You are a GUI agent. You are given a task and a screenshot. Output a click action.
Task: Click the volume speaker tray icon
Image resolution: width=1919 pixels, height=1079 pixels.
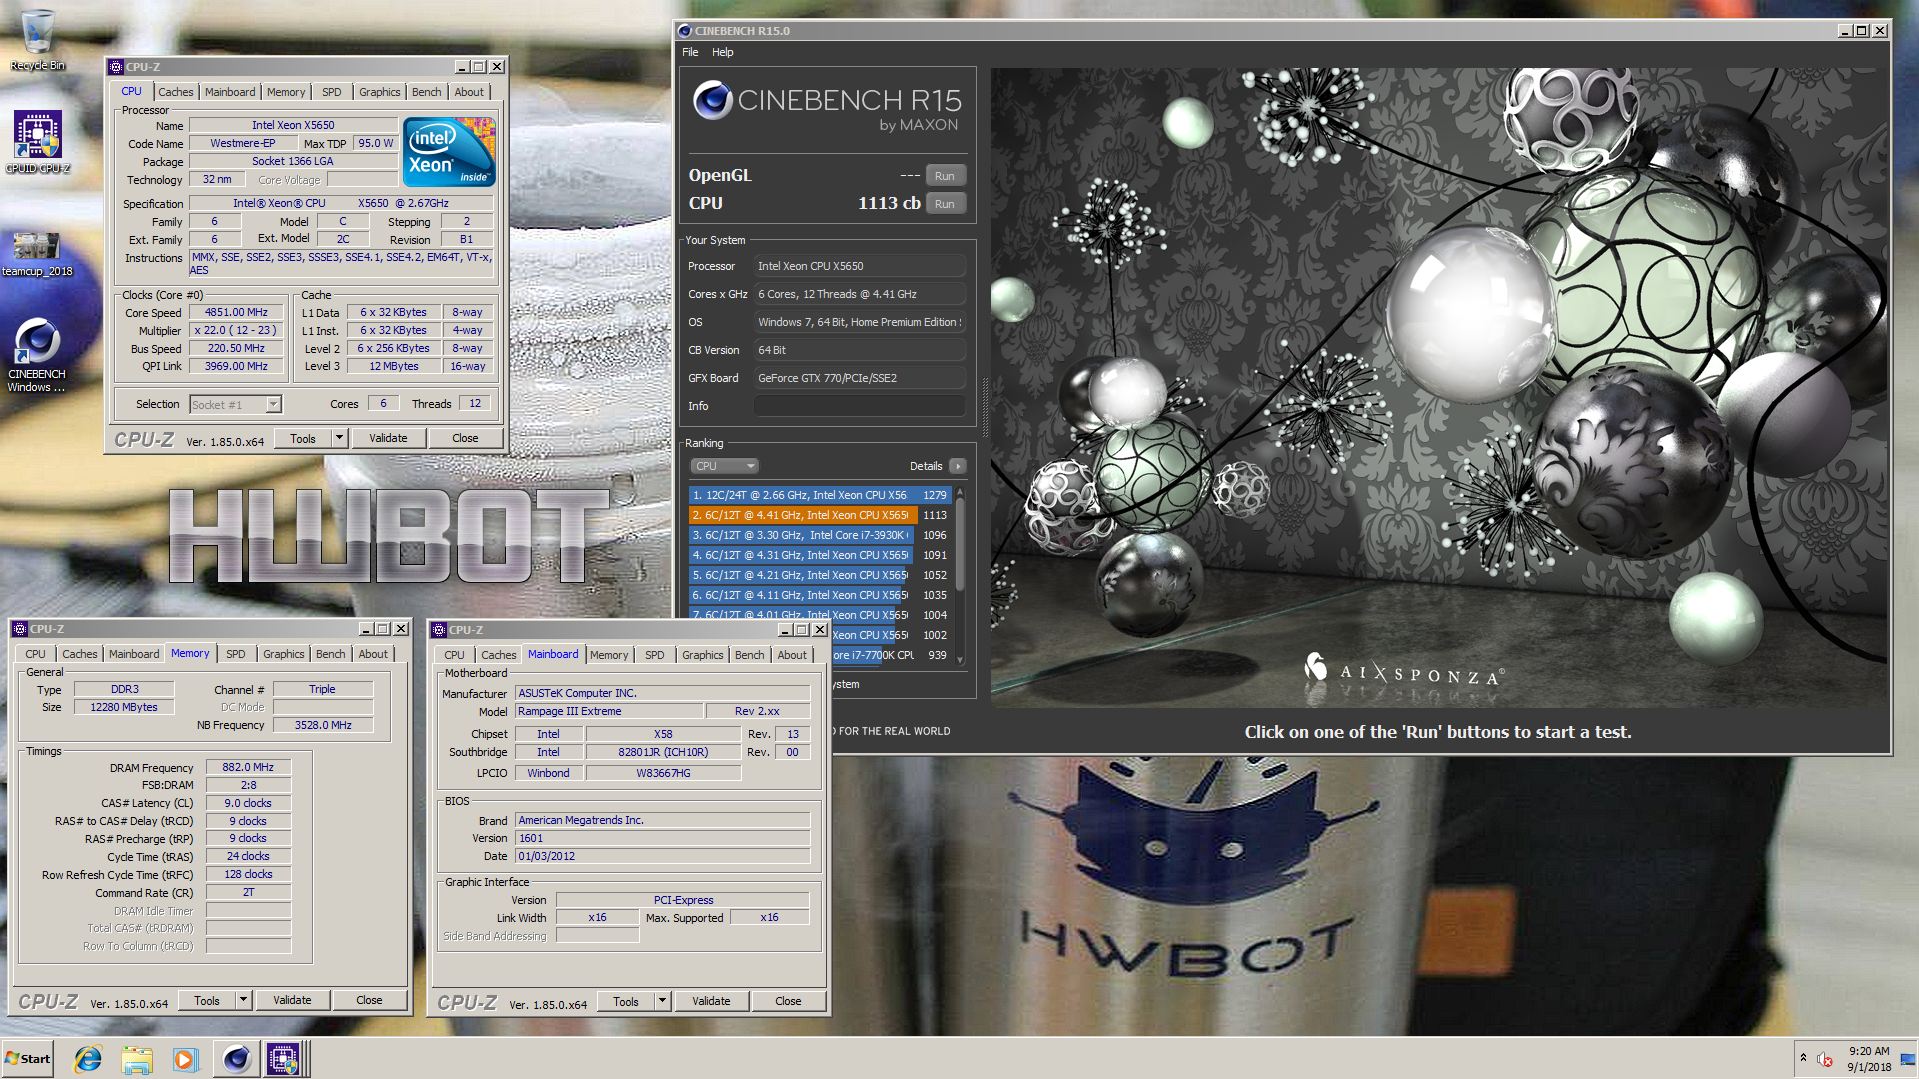[1825, 1059]
